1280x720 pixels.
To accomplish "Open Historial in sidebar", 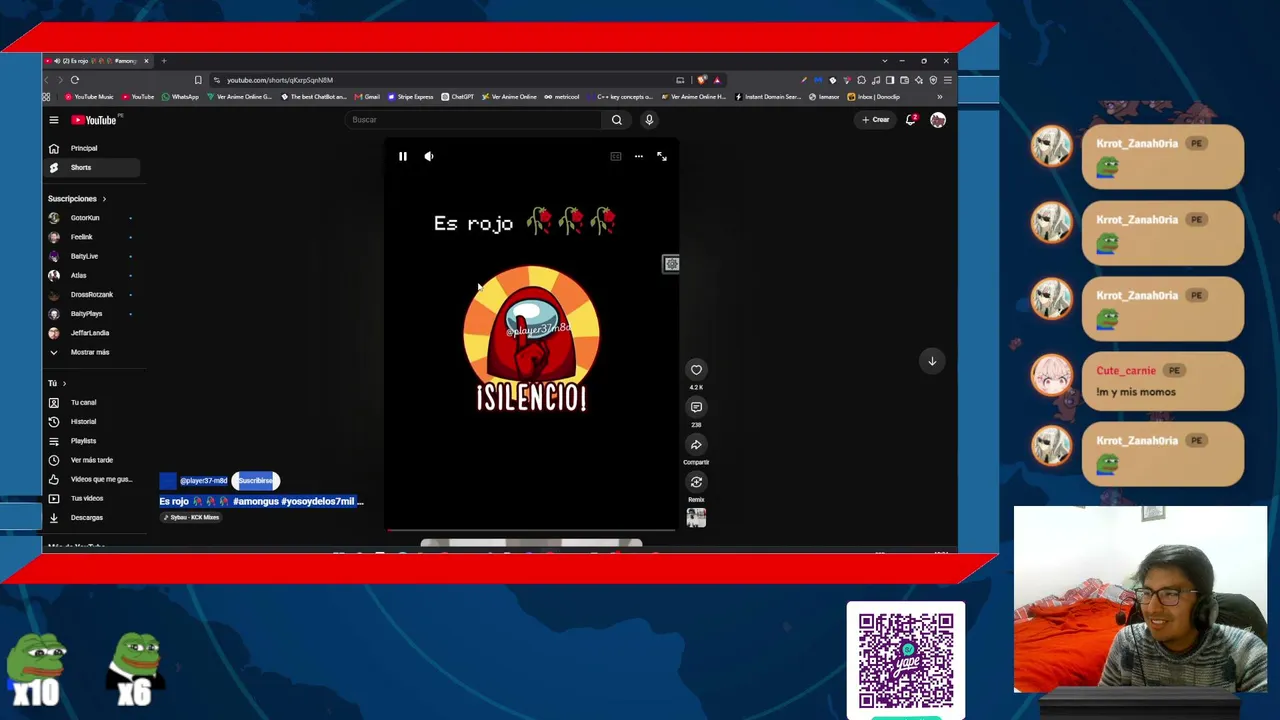I will [x=92, y=422].
